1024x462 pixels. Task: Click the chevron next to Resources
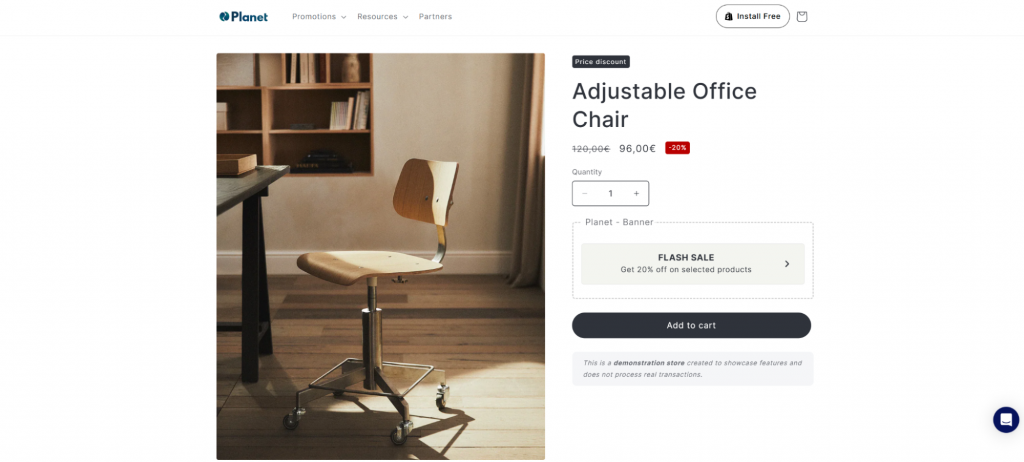[406, 17]
